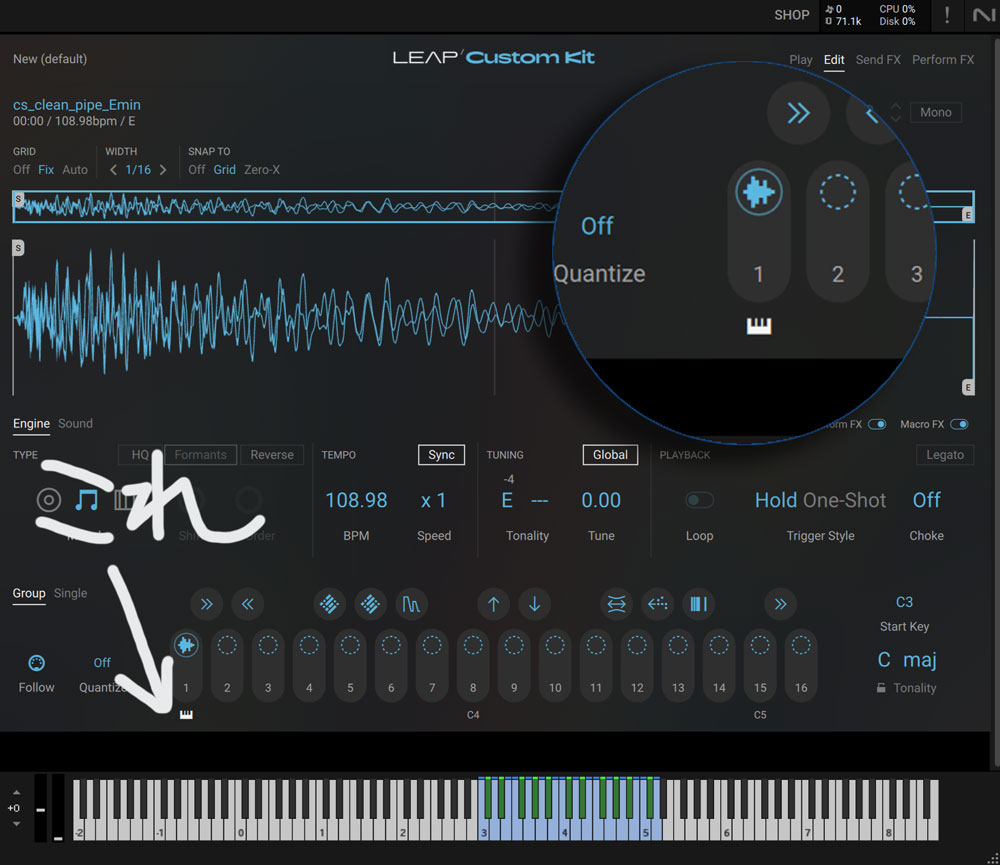Open the SHOP link
This screenshot has width=1000, height=865.
click(791, 15)
